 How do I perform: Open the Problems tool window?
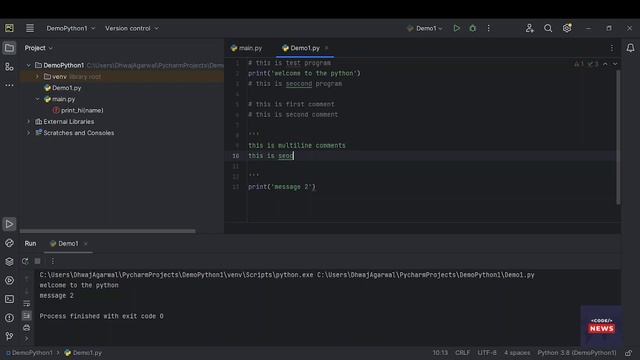9,318
